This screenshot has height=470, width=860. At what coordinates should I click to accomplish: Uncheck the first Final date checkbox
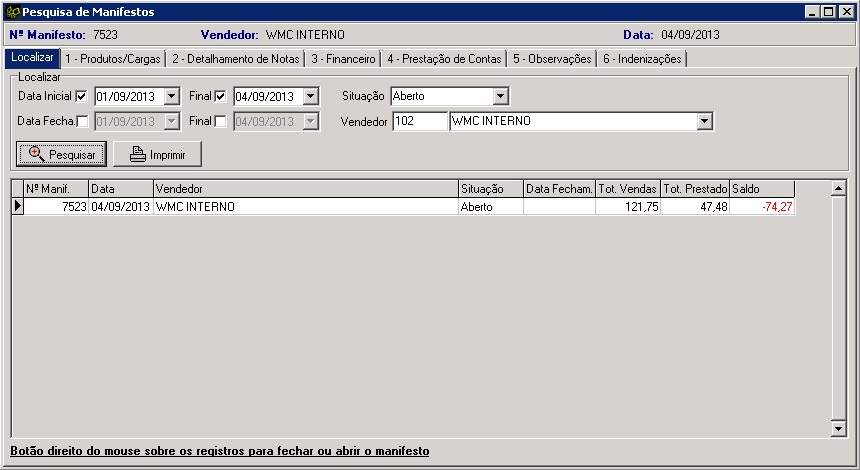tap(221, 96)
